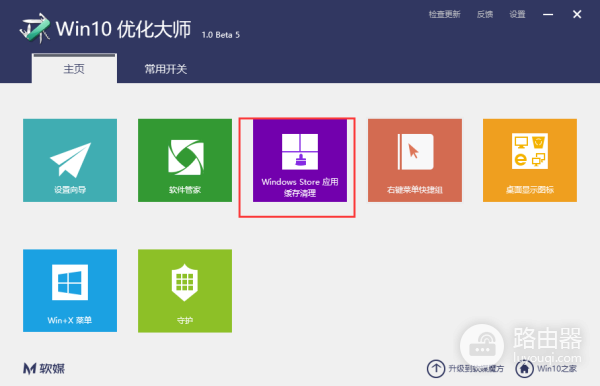Switch to the 主页 tab
The image size is (600, 386).
pyautogui.click(x=74, y=68)
